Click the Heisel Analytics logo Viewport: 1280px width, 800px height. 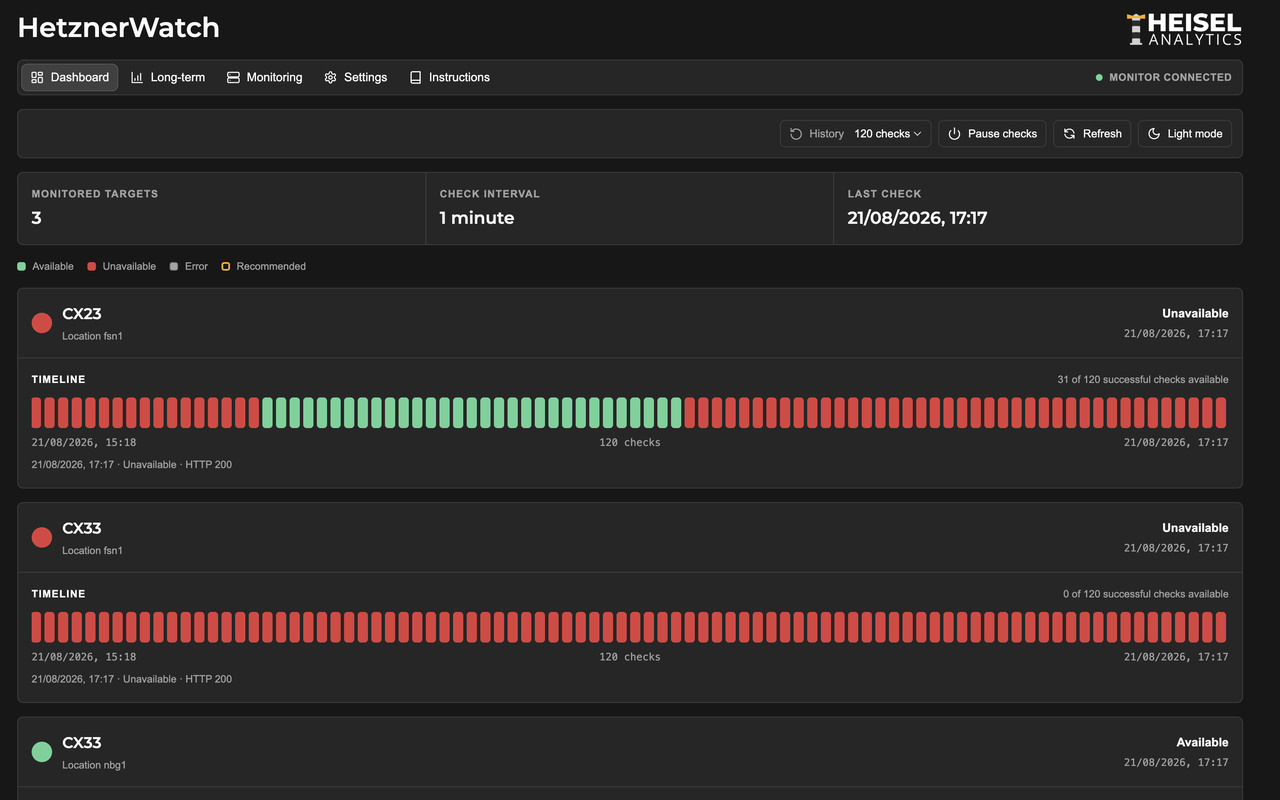[1184, 29]
